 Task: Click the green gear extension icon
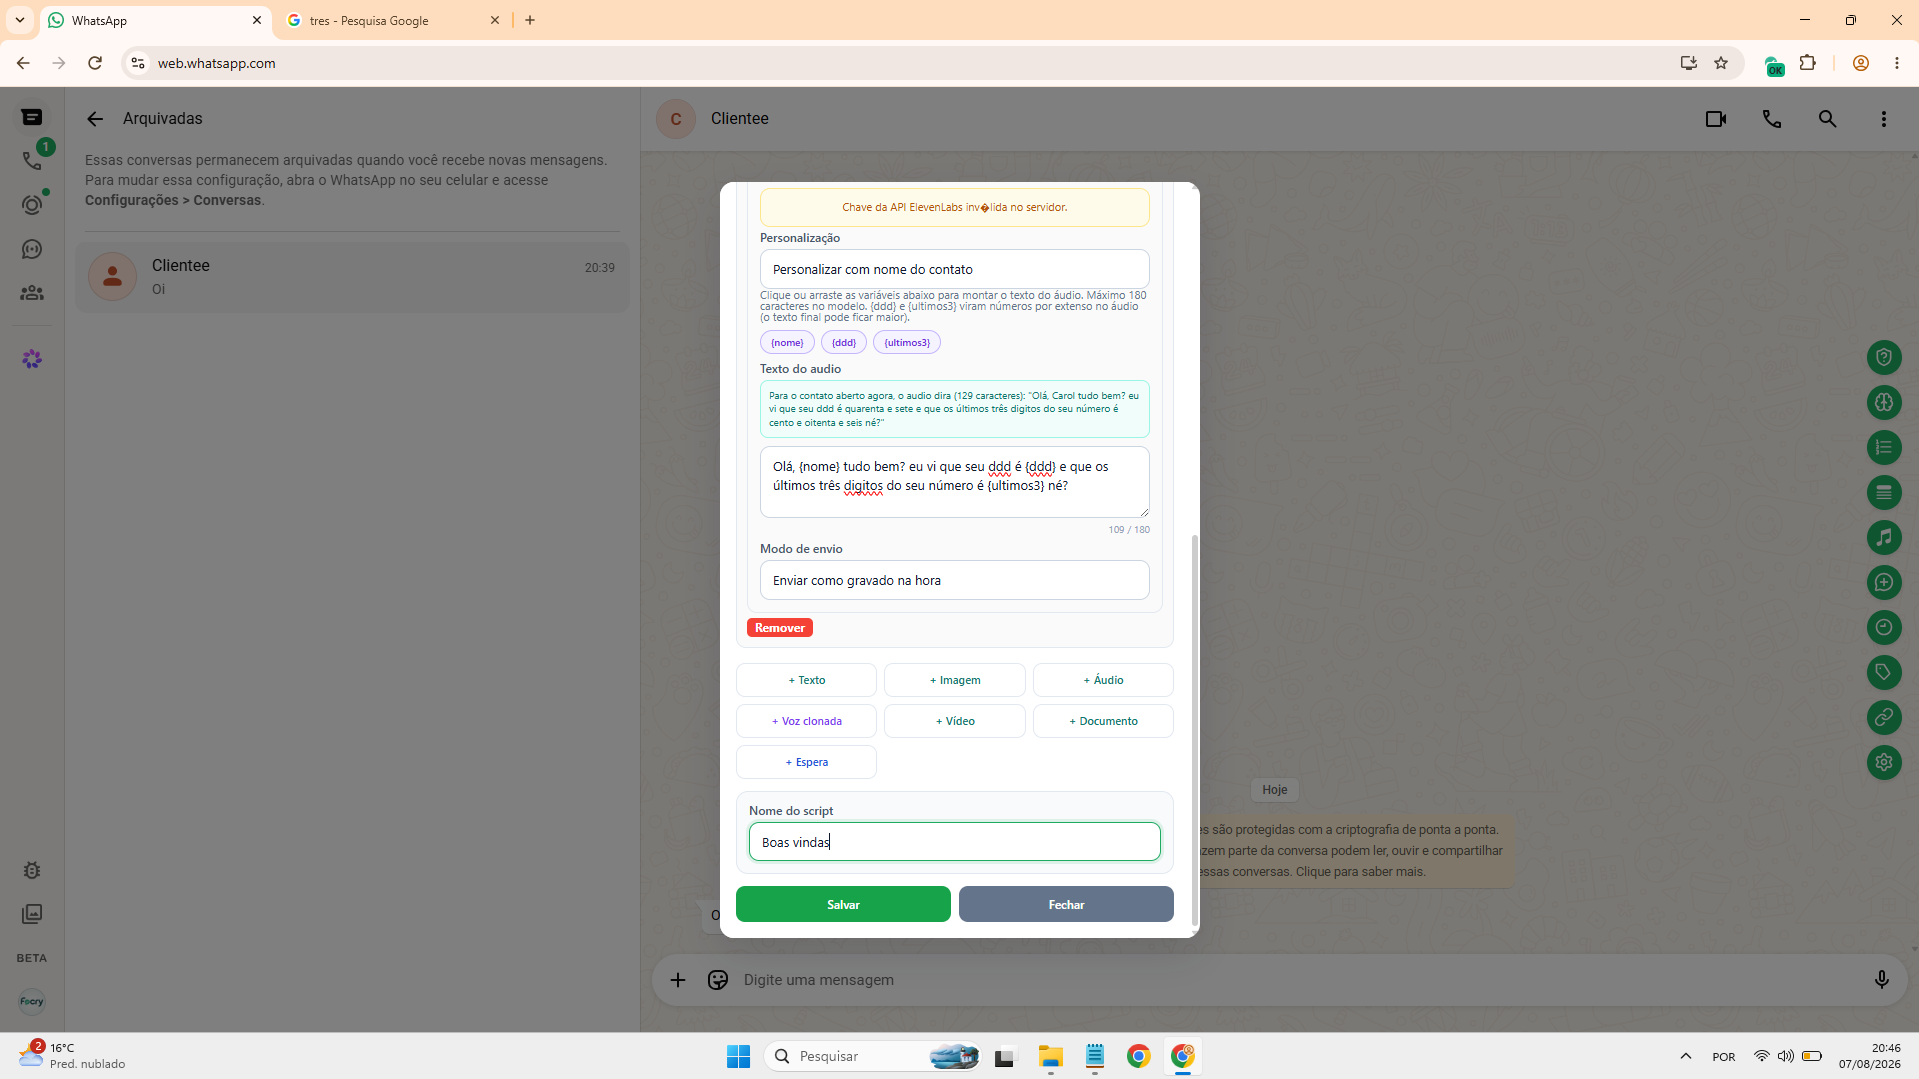pyautogui.click(x=1884, y=762)
